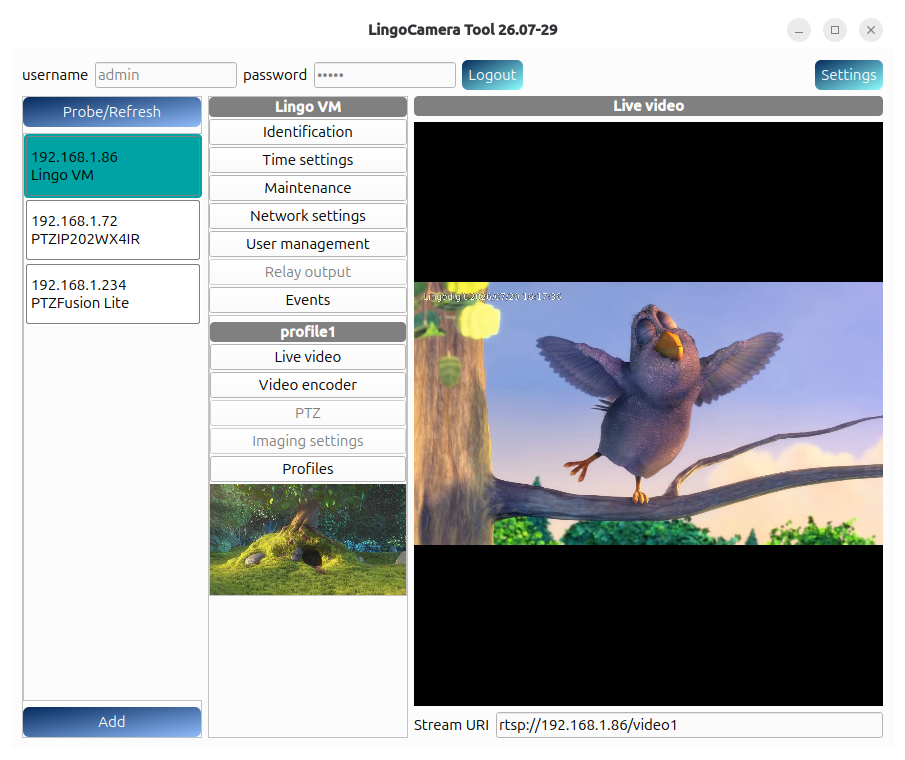Focus the password field
The image size is (905, 760).
point(385,75)
